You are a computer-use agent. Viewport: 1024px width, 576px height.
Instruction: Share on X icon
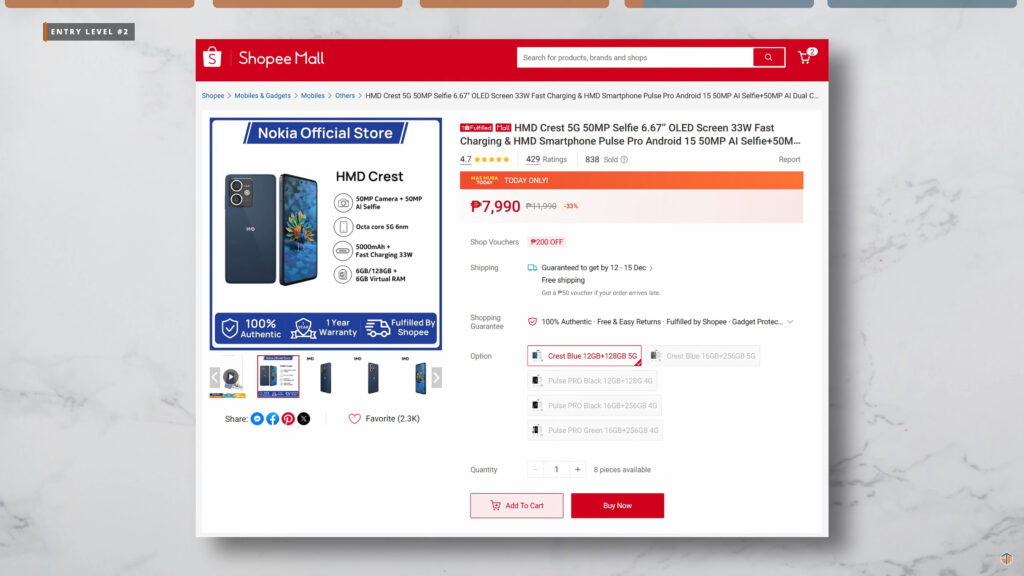pyautogui.click(x=304, y=419)
